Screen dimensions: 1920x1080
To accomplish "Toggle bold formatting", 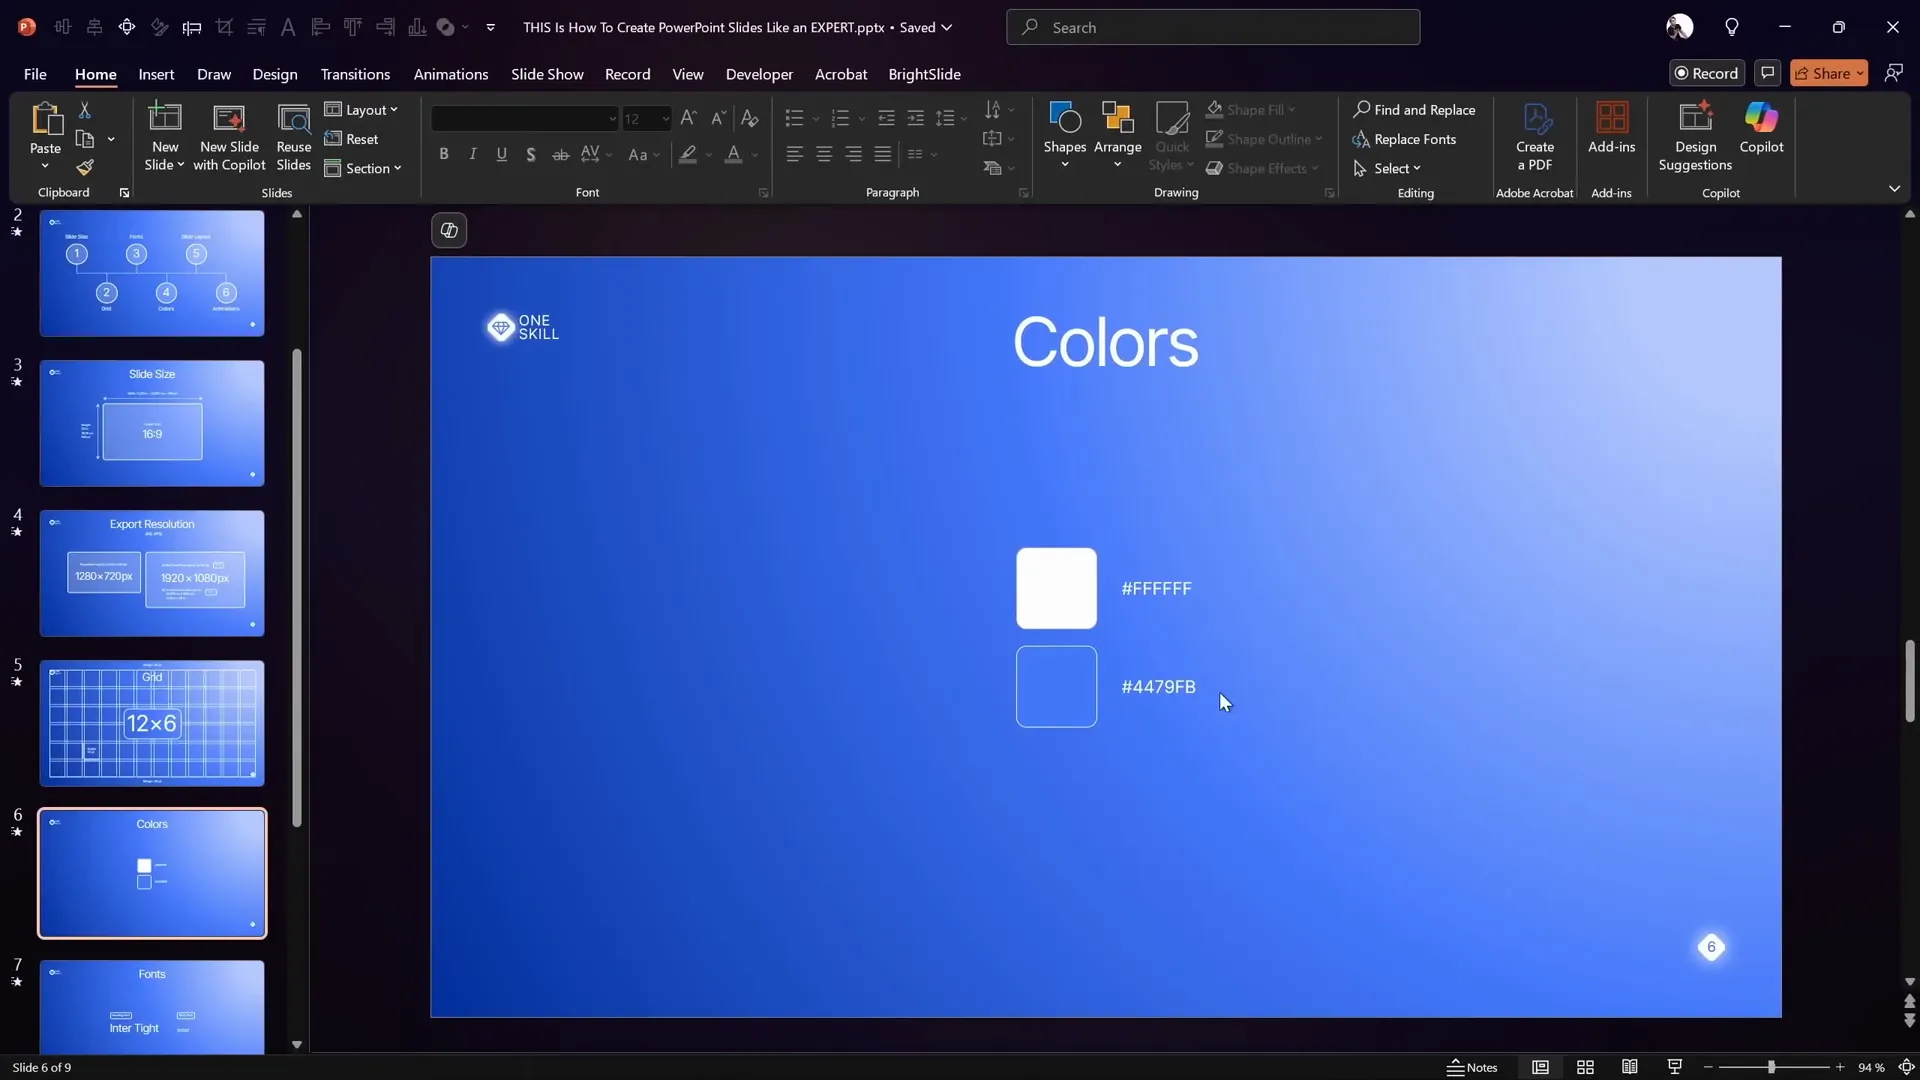I will pyautogui.click(x=444, y=154).
